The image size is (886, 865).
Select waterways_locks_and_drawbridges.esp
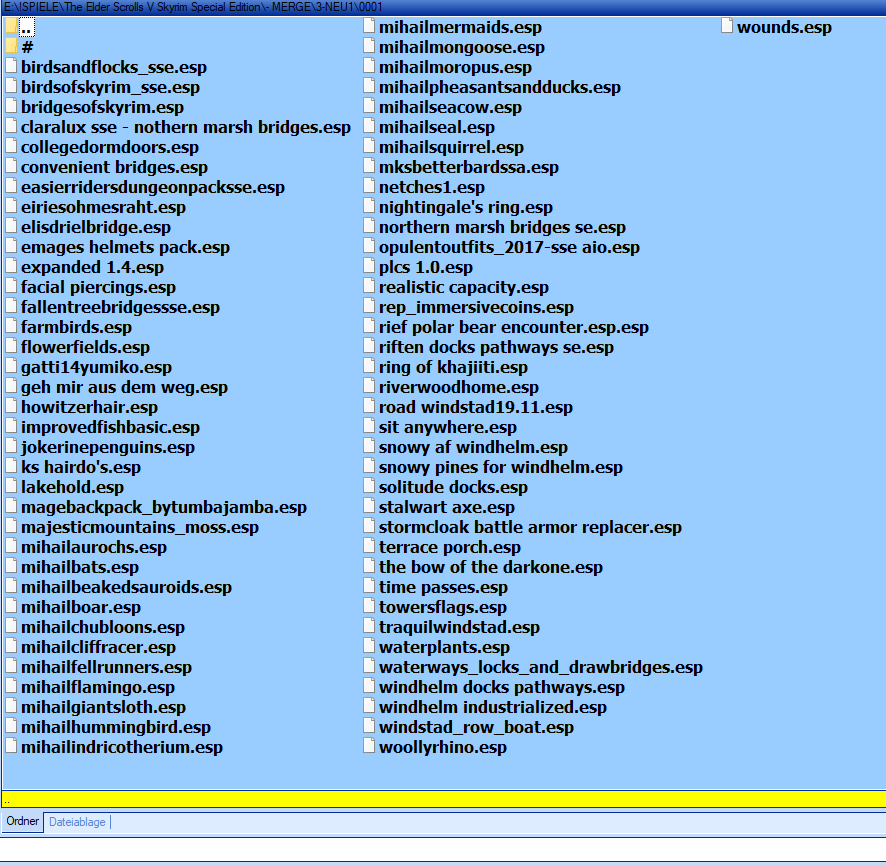pos(541,667)
